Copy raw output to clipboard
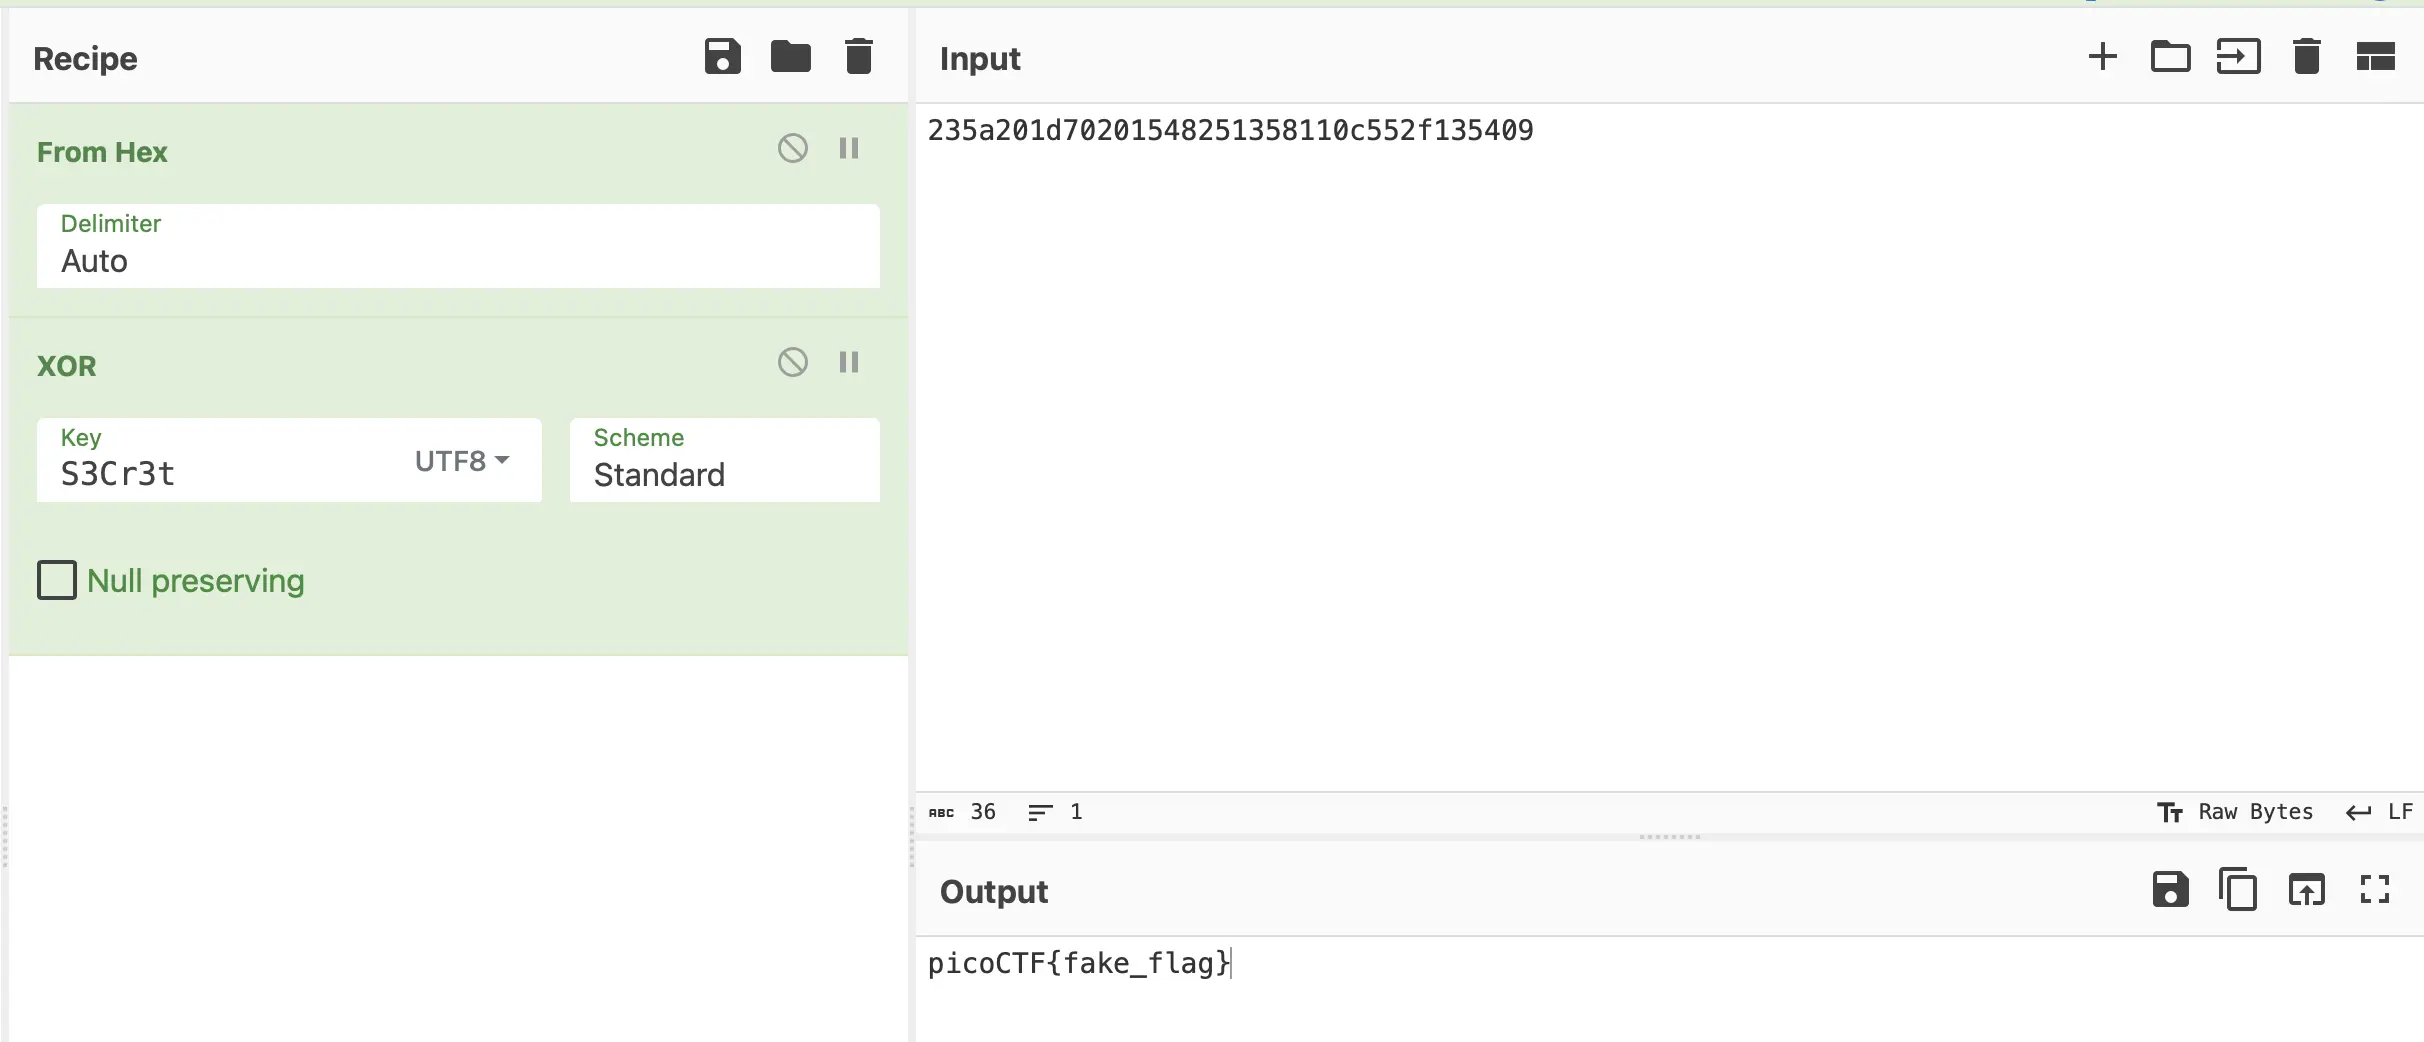The height and width of the screenshot is (1042, 2424). pyautogui.click(x=2238, y=889)
